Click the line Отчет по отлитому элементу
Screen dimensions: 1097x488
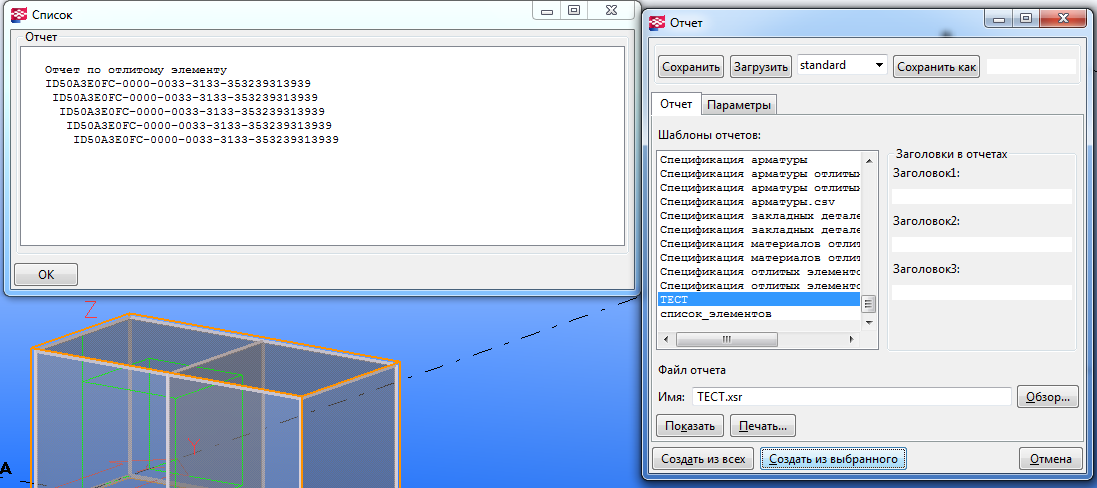point(136,70)
